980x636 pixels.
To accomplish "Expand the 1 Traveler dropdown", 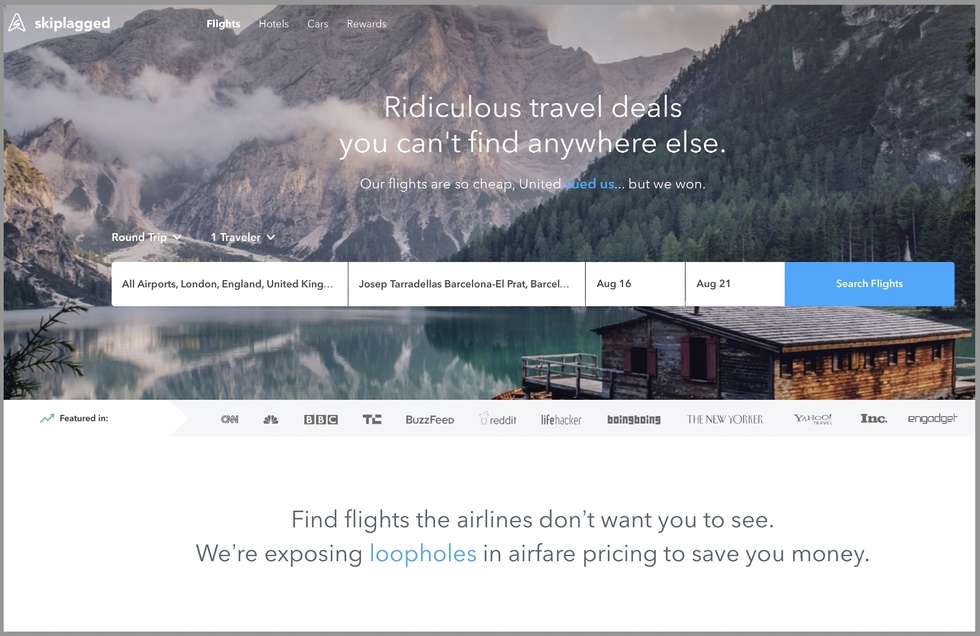I will [x=242, y=237].
